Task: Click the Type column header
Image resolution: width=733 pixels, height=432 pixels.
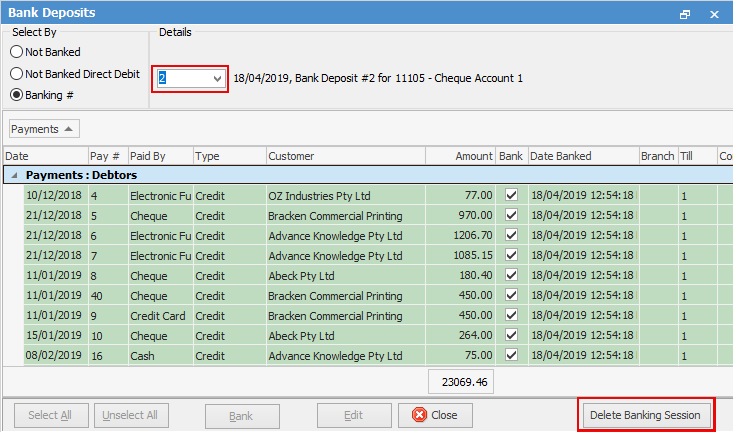Action: [230, 156]
